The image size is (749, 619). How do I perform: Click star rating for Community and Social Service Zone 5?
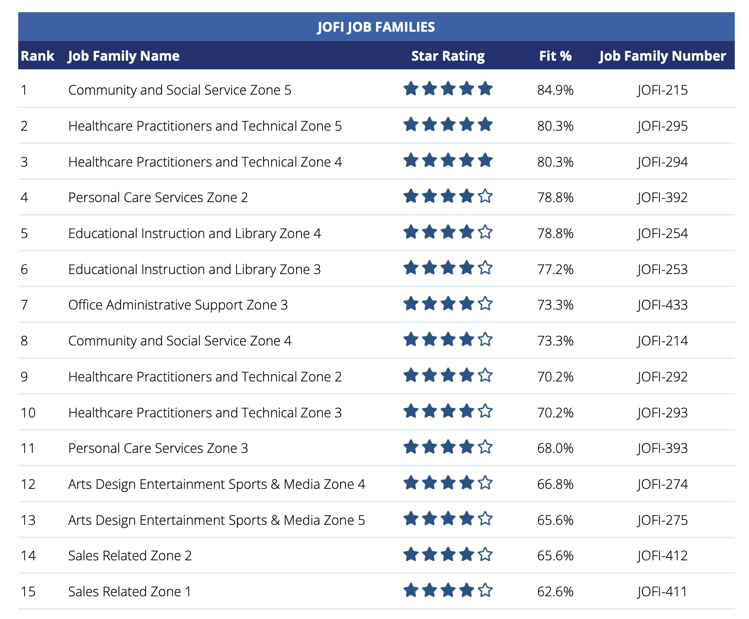click(x=448, y=90)
